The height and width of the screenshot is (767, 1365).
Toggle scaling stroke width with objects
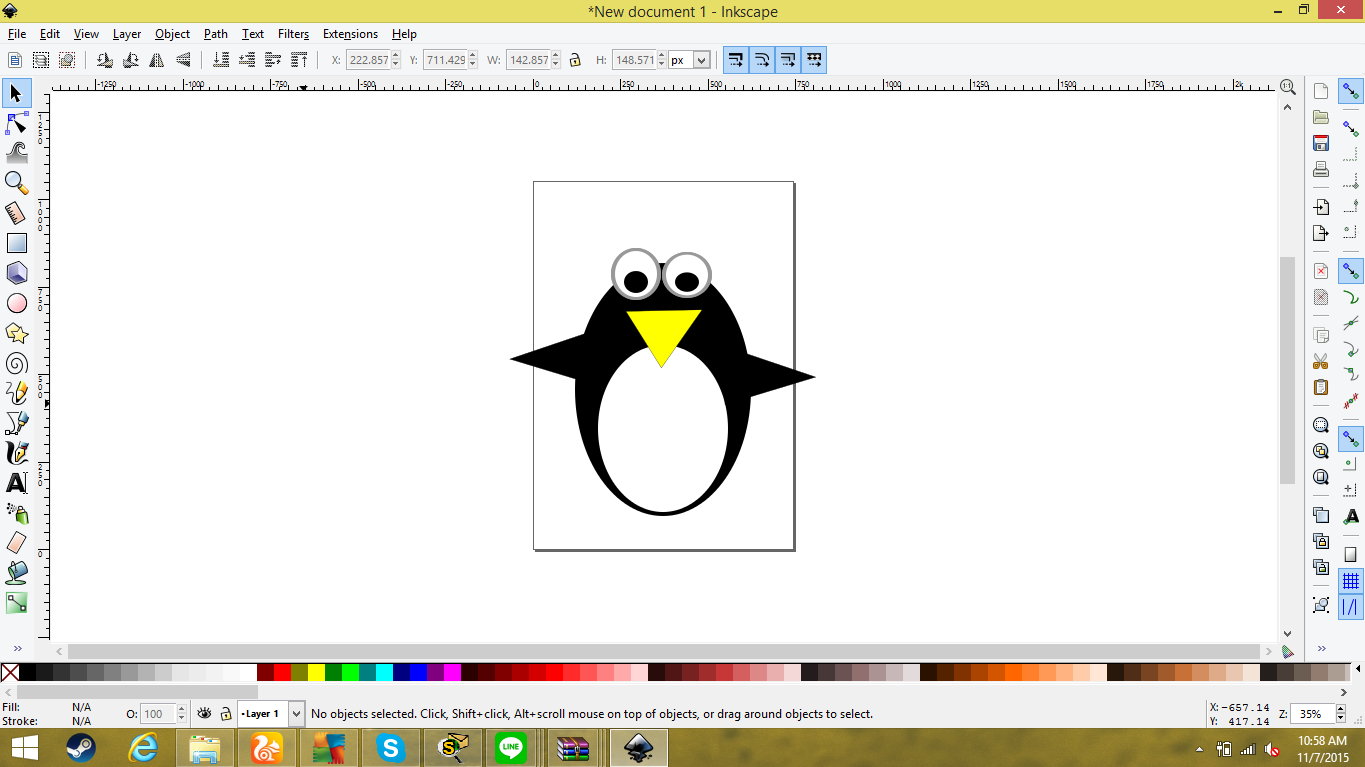point(736,60)
